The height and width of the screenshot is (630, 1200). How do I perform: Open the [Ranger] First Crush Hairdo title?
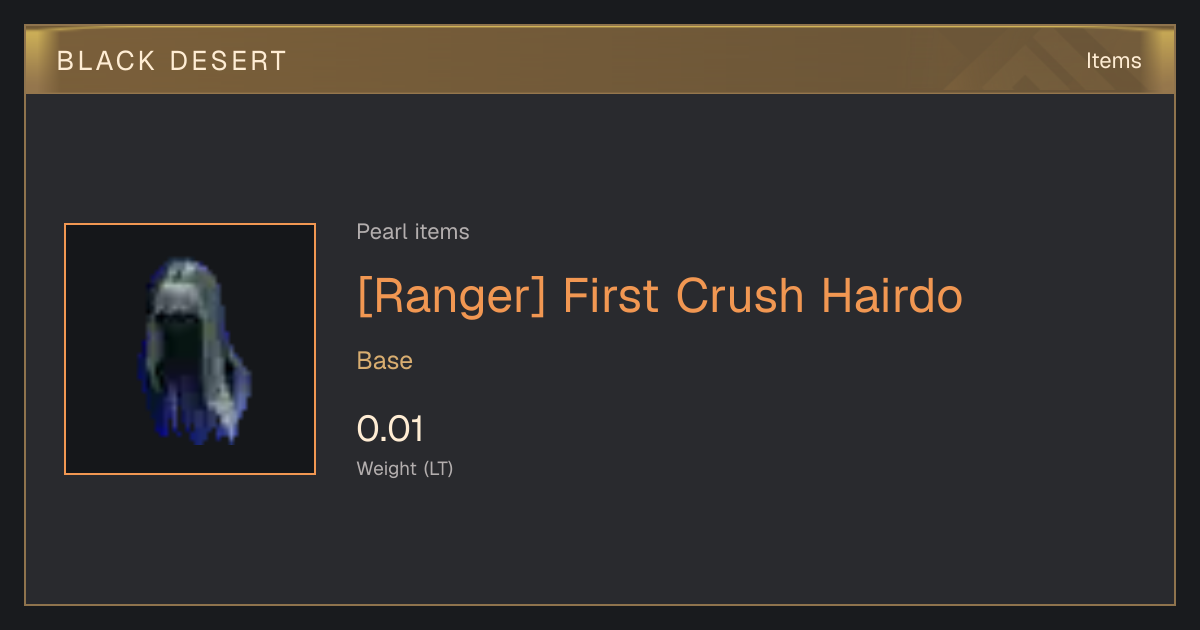coord(660,296)
